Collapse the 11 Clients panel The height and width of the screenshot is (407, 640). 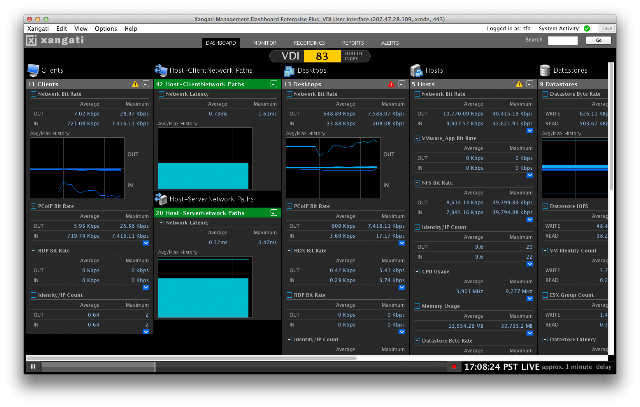(146, 84)
